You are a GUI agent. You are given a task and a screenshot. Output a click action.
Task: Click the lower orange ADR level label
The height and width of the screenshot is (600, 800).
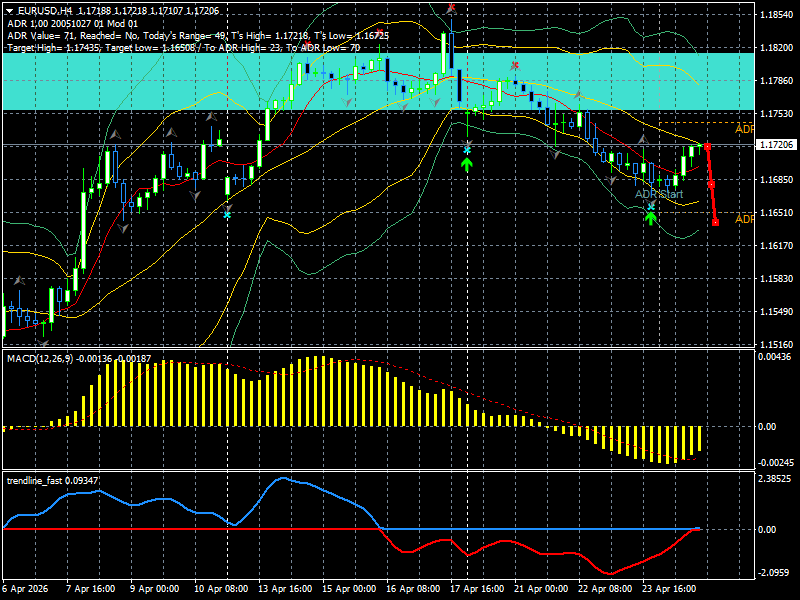click(744, 219)
